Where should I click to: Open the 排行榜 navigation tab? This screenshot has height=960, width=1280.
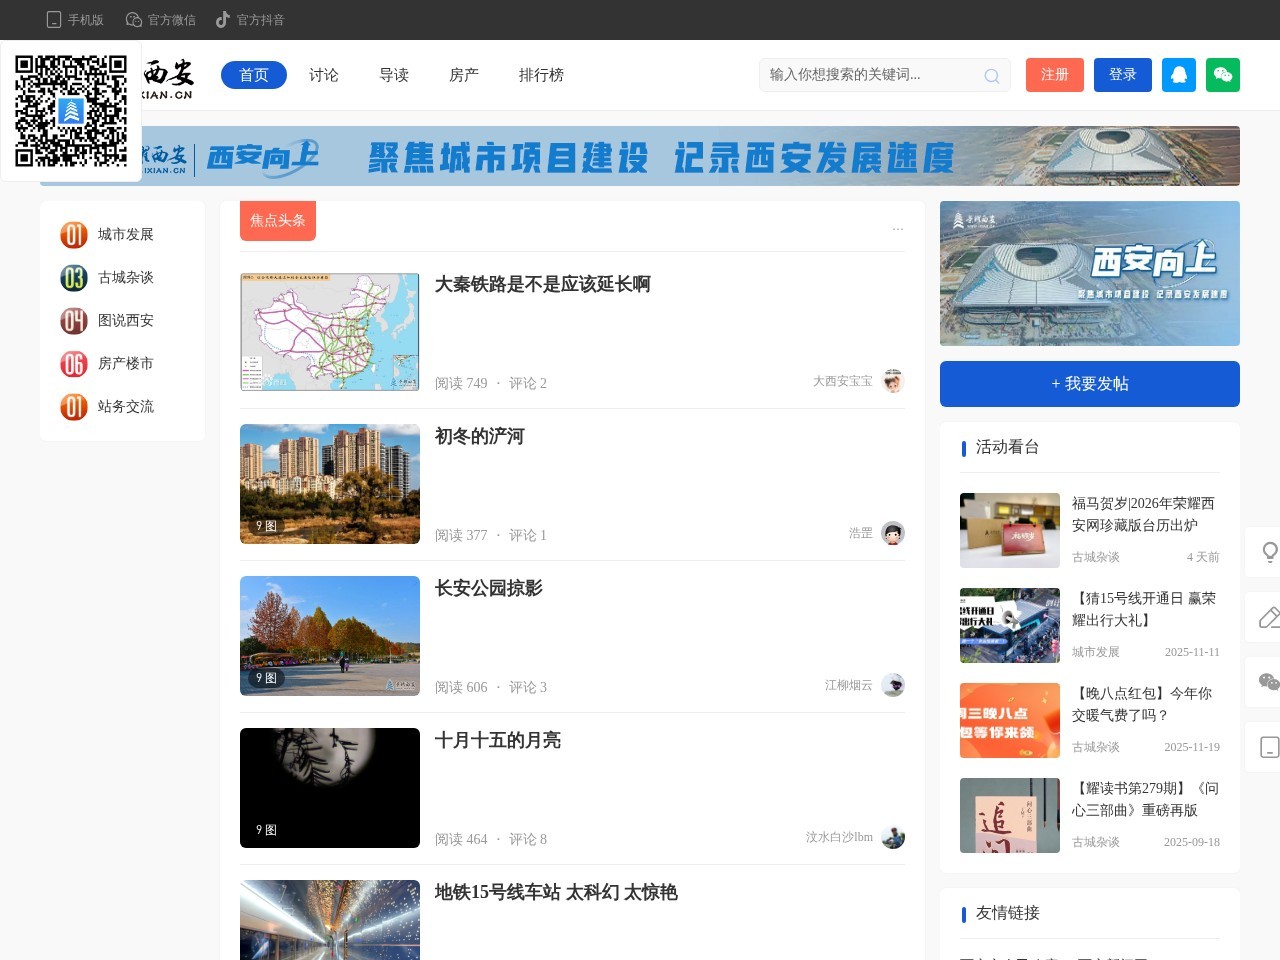541,75
